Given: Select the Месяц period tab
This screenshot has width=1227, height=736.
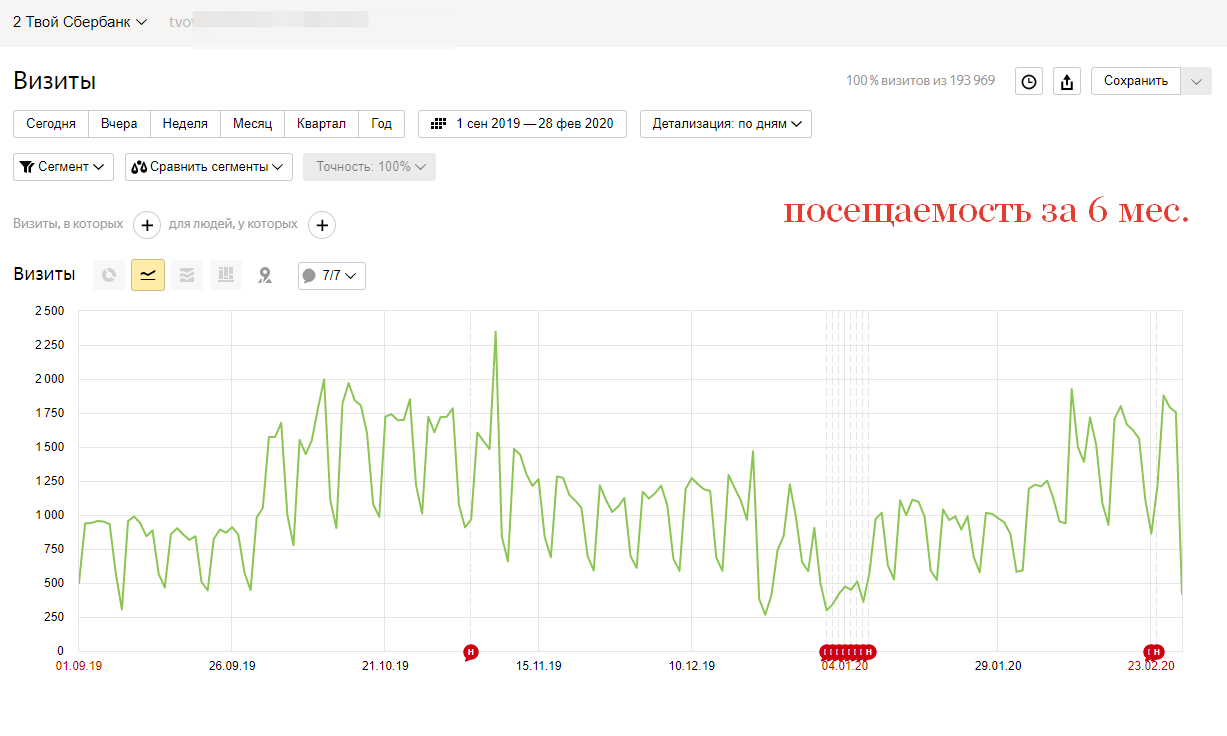Looking at the screenshot, I should click(253, 124).
